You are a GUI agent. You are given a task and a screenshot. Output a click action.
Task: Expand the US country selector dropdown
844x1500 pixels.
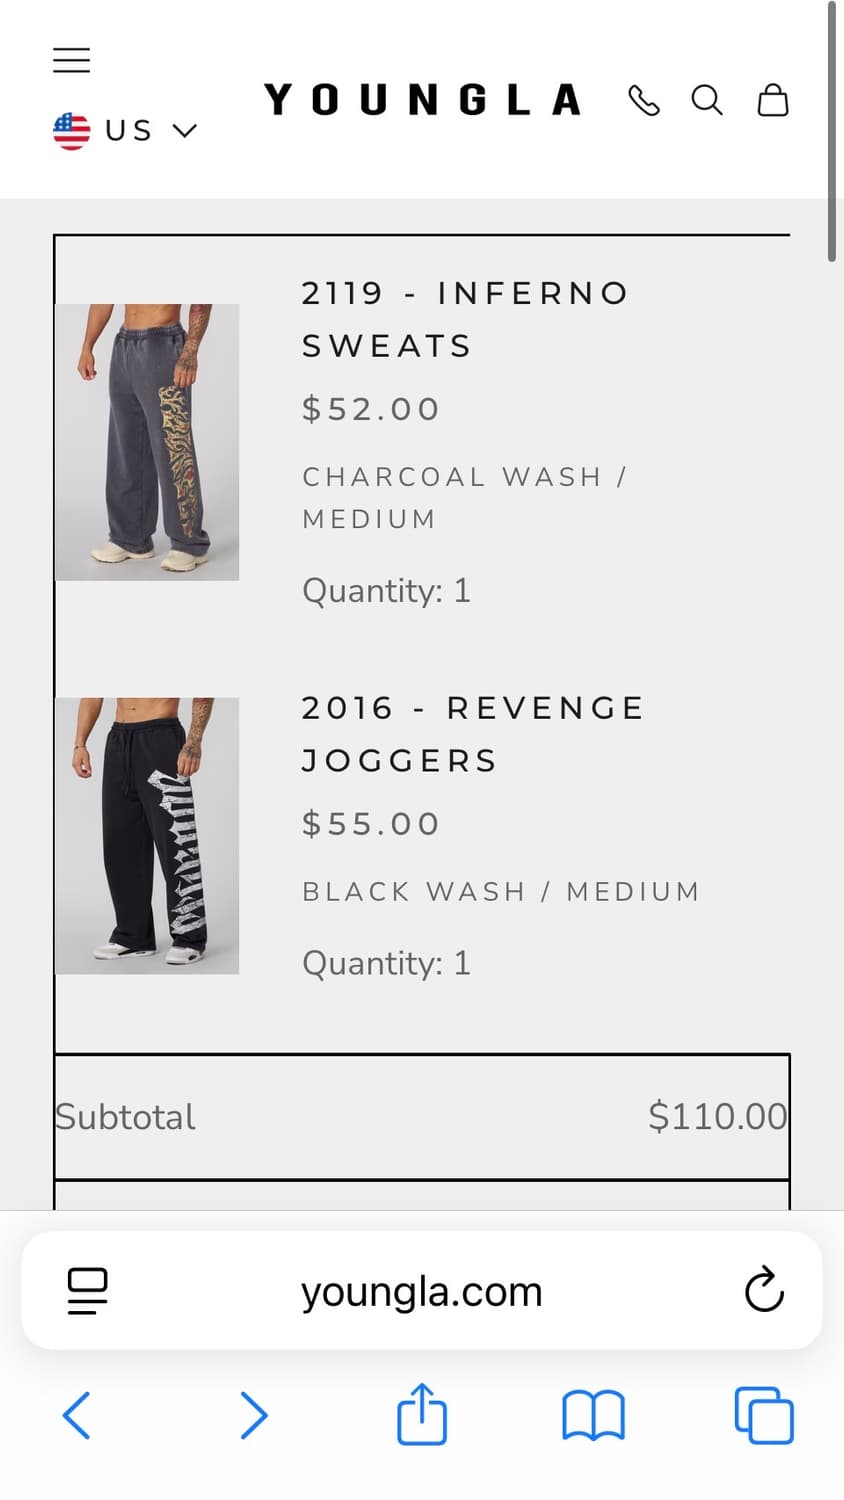(x=125, y=131)
